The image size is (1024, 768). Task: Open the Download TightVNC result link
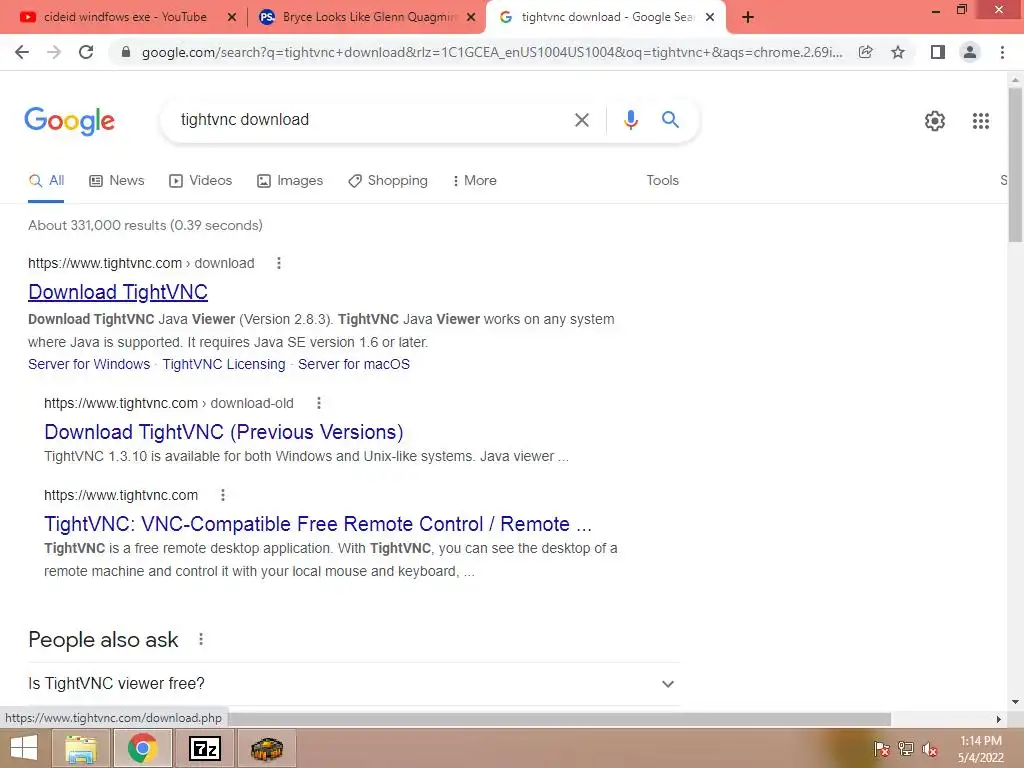pos(118,292)
